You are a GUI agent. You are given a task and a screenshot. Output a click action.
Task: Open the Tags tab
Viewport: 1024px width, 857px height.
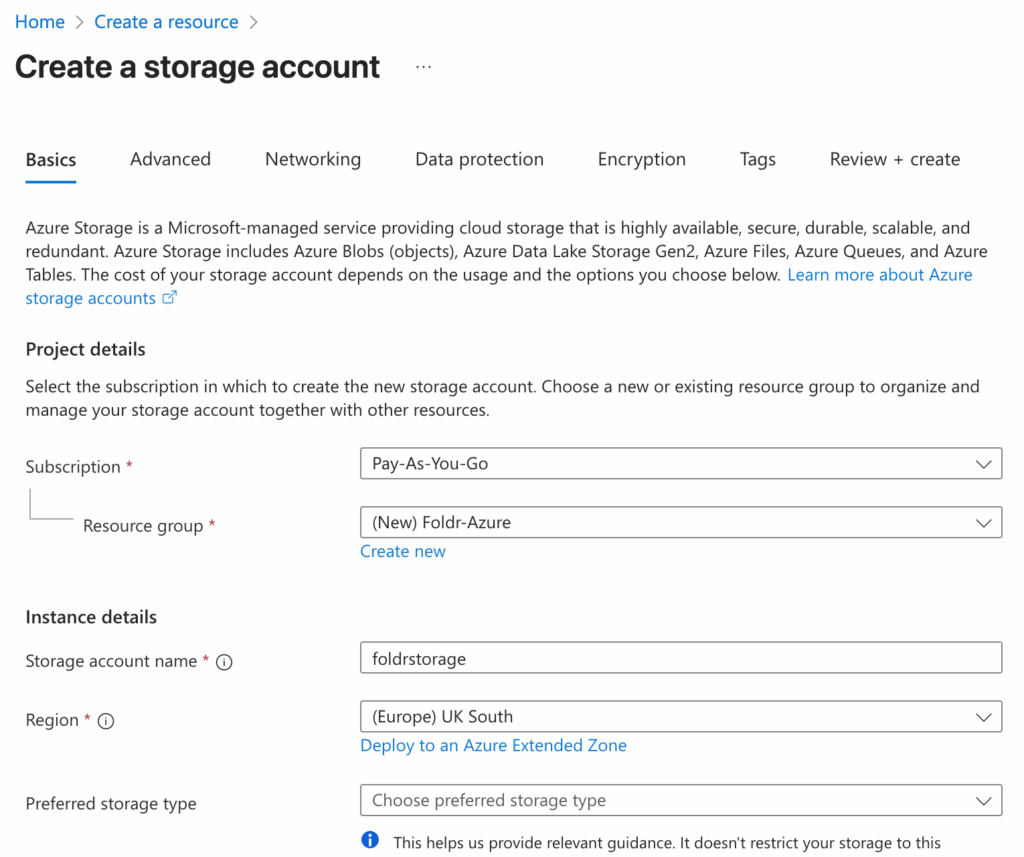click(757, 159)
